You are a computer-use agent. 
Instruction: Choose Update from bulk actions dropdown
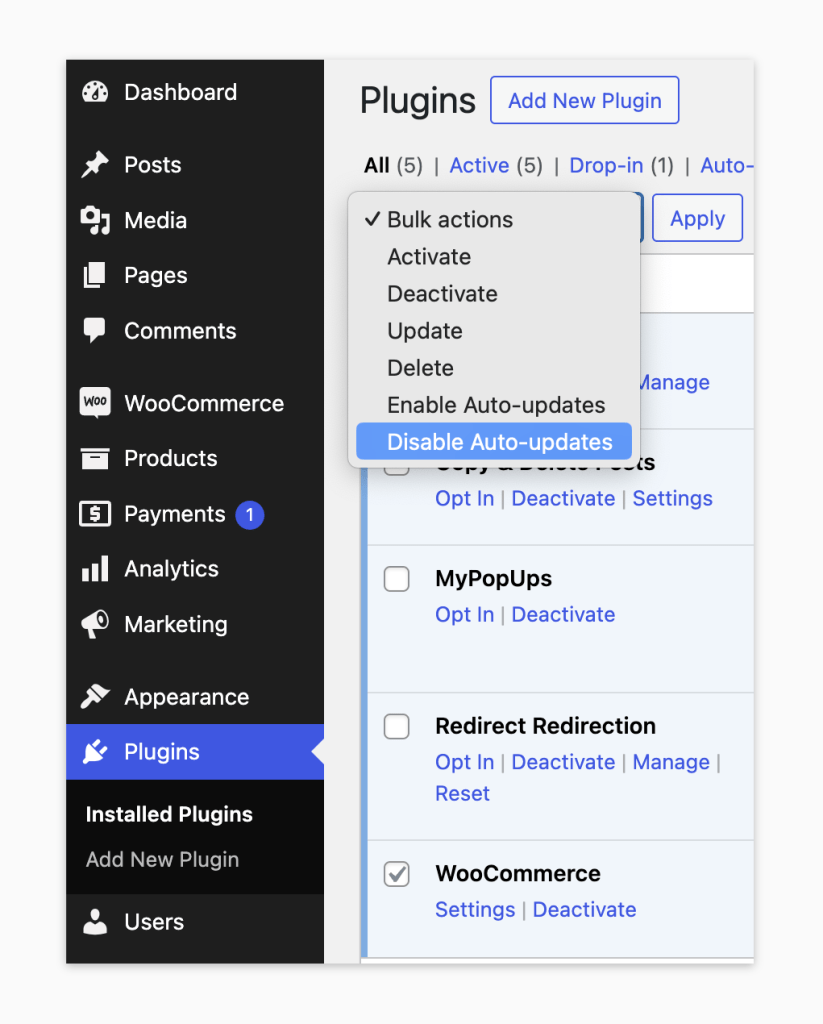point(494,331)
